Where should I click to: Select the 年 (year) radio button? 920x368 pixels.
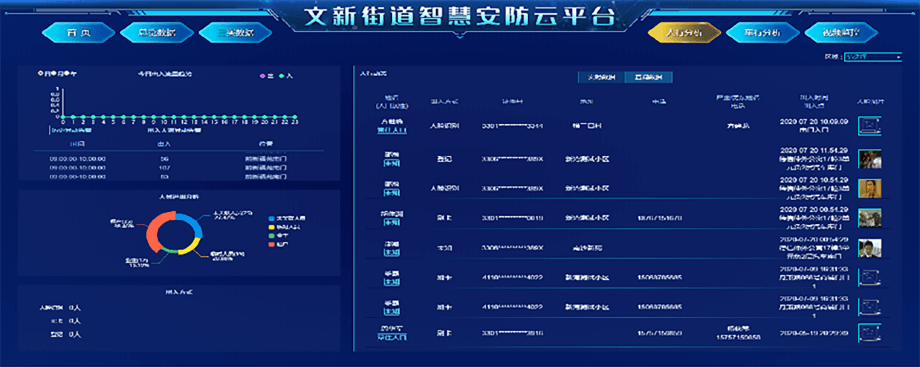coord(66,74)
